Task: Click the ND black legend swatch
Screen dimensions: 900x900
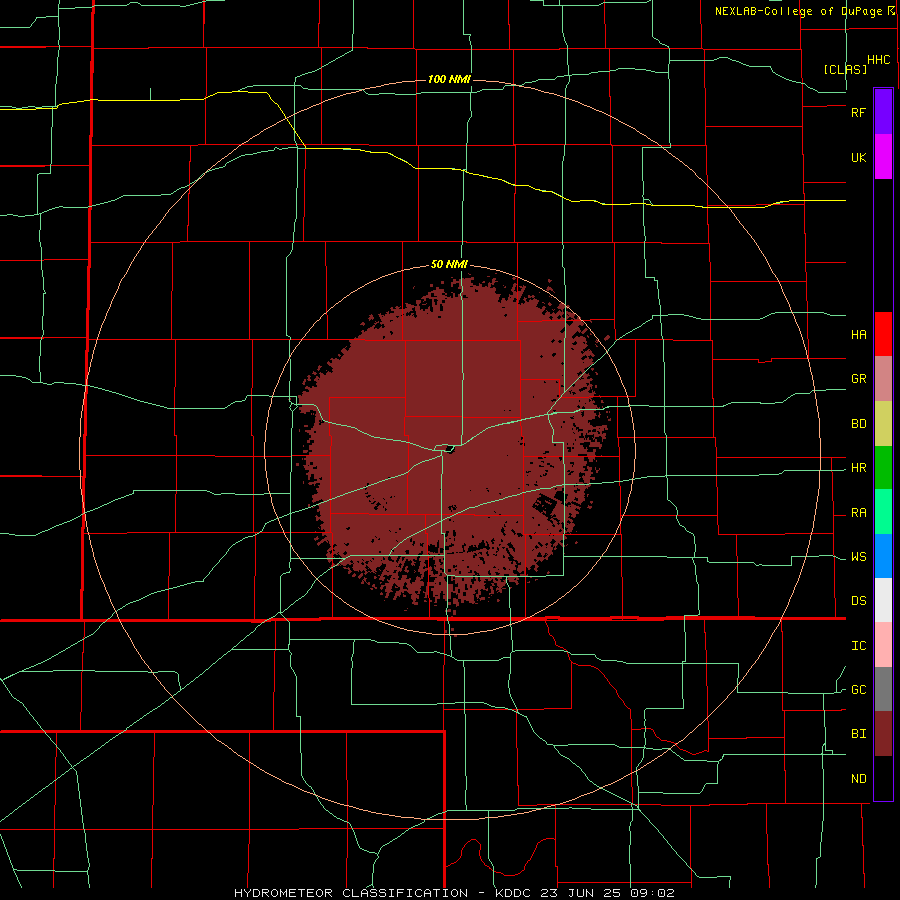Action: [883, 778]
